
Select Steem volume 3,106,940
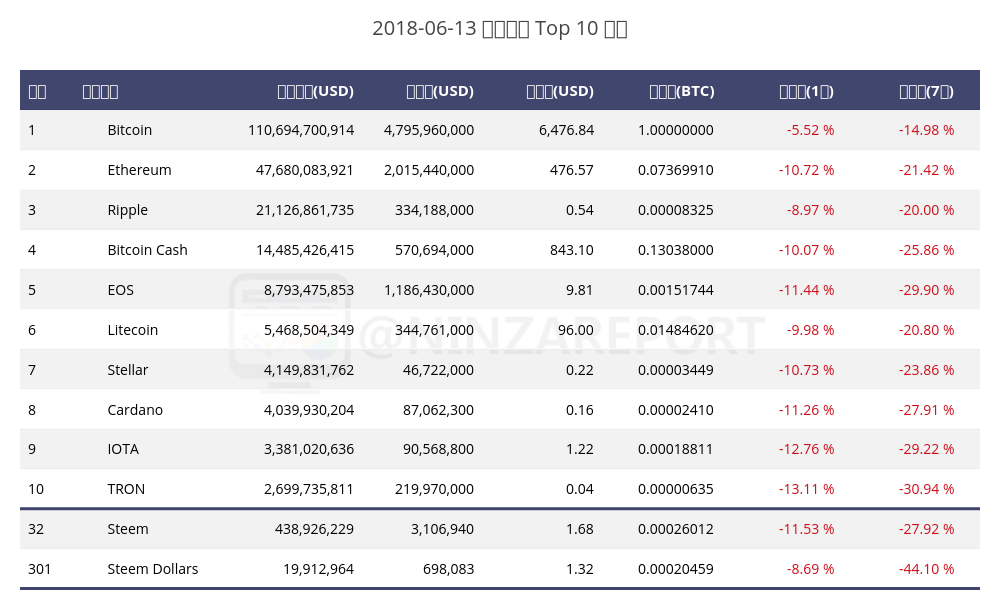(x=442, y=530)
